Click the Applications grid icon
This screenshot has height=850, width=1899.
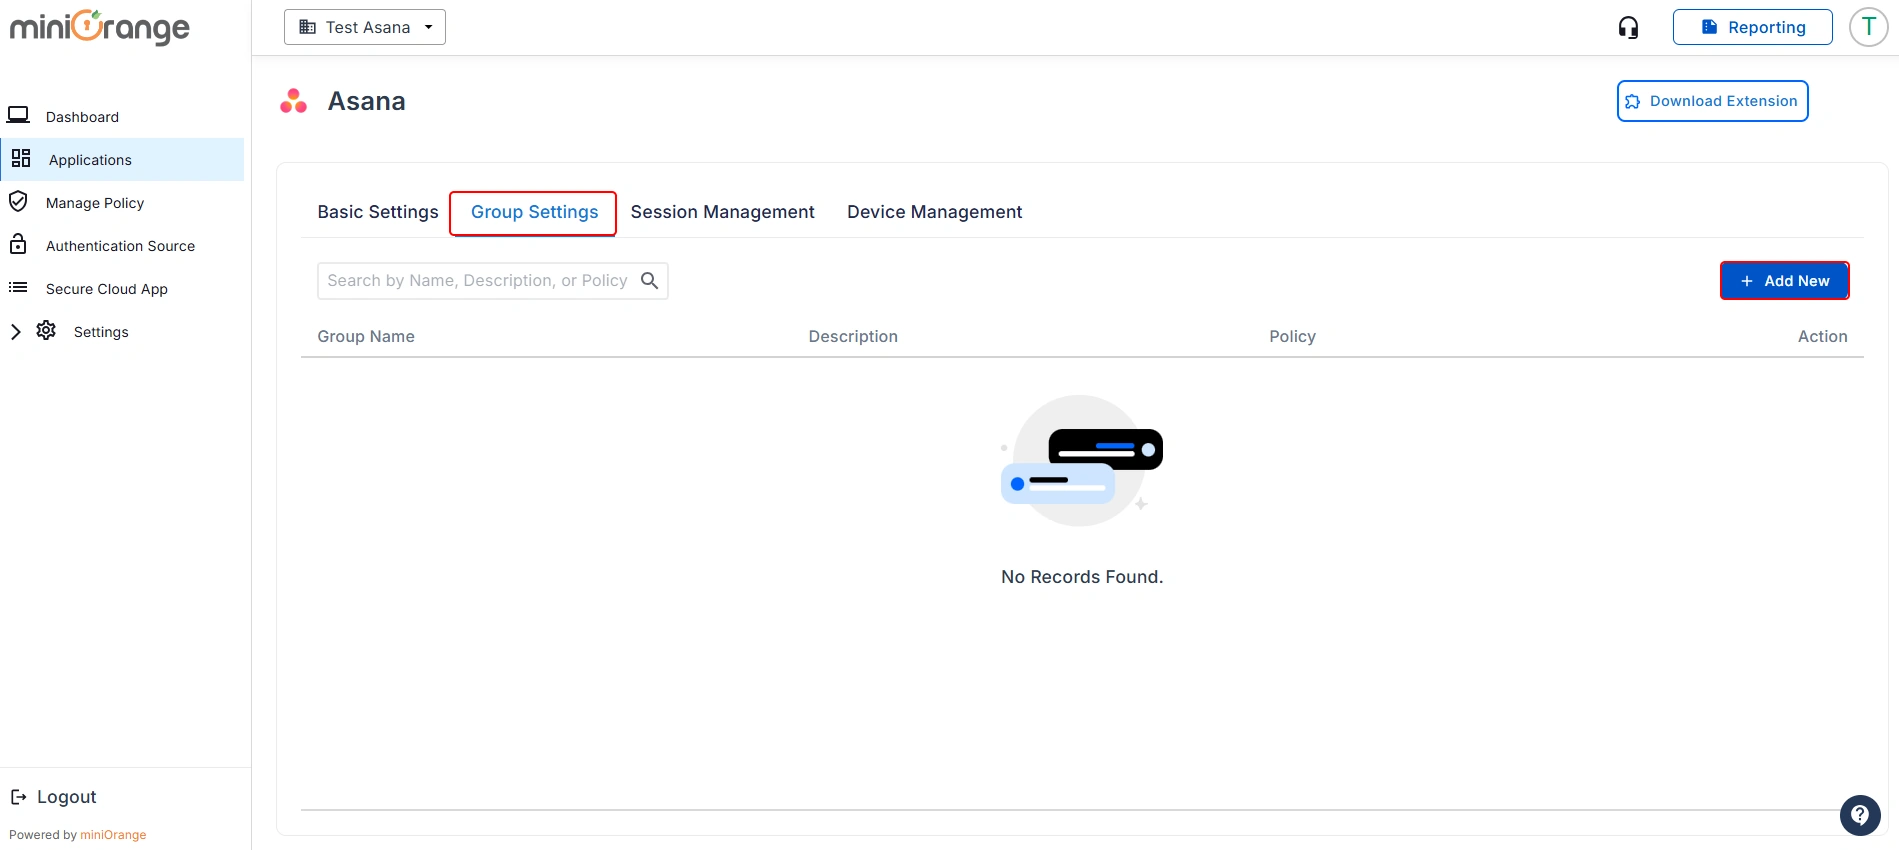point(21,158)
